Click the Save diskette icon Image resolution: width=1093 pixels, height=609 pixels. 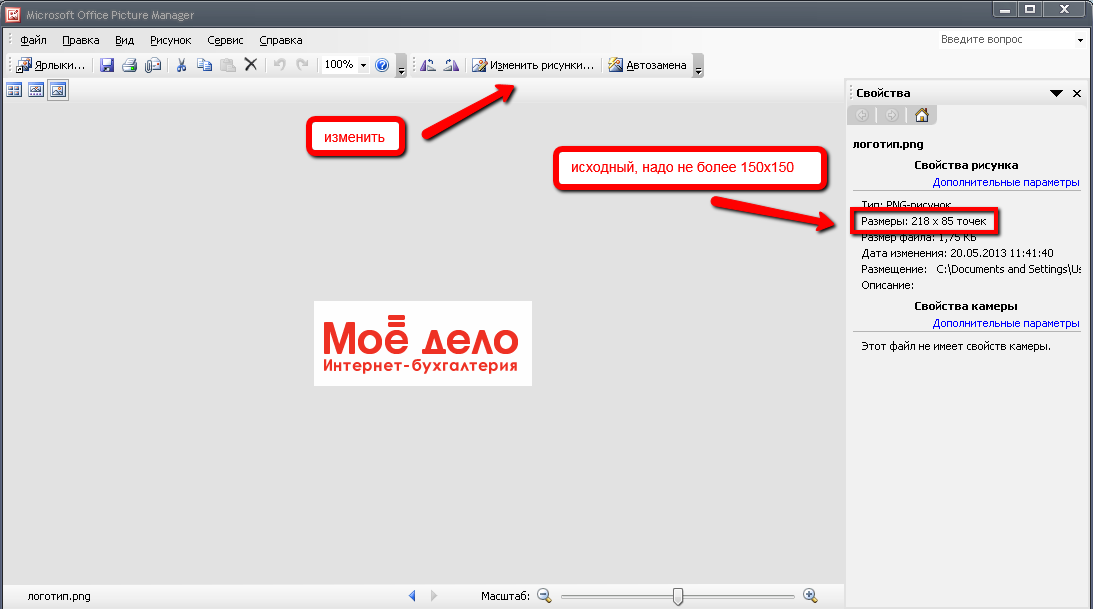tap(106, 65)
